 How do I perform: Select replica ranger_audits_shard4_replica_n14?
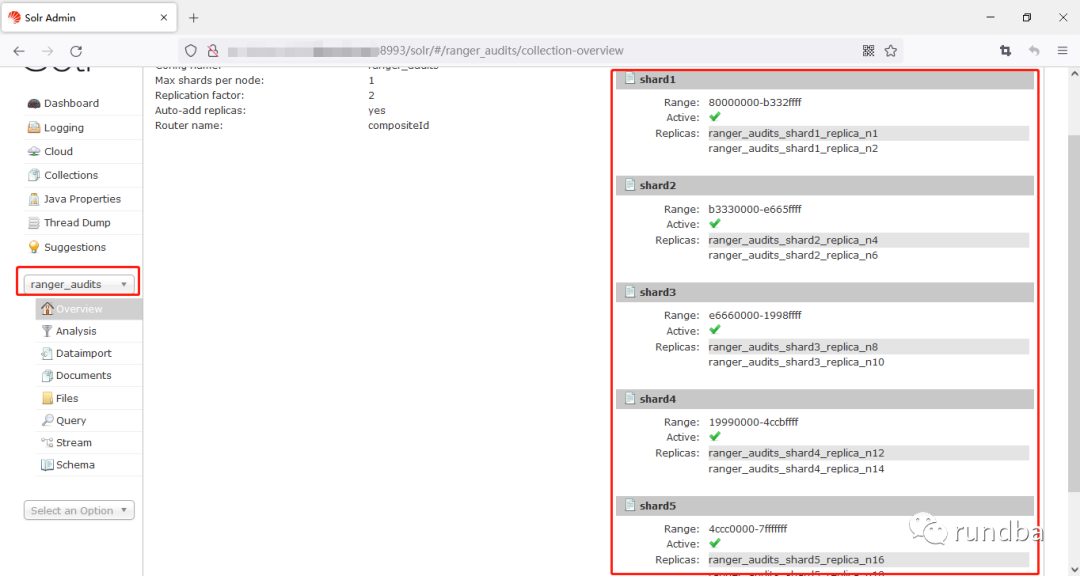[x=796, y=469]
